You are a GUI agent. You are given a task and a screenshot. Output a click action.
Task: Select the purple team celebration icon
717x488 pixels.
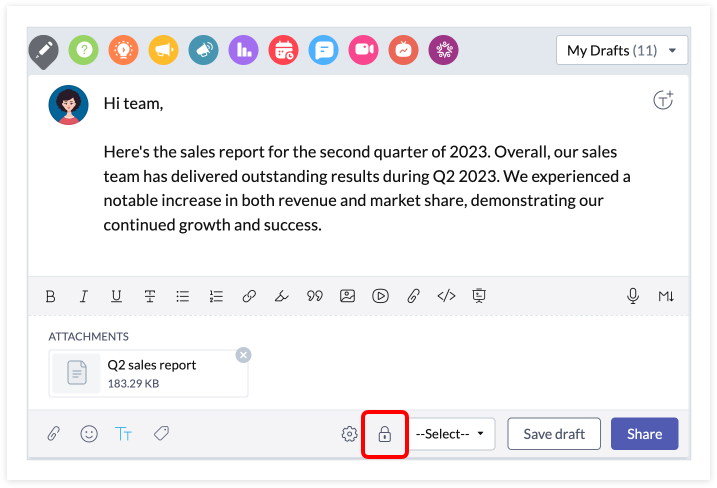(x=444, y=50)
